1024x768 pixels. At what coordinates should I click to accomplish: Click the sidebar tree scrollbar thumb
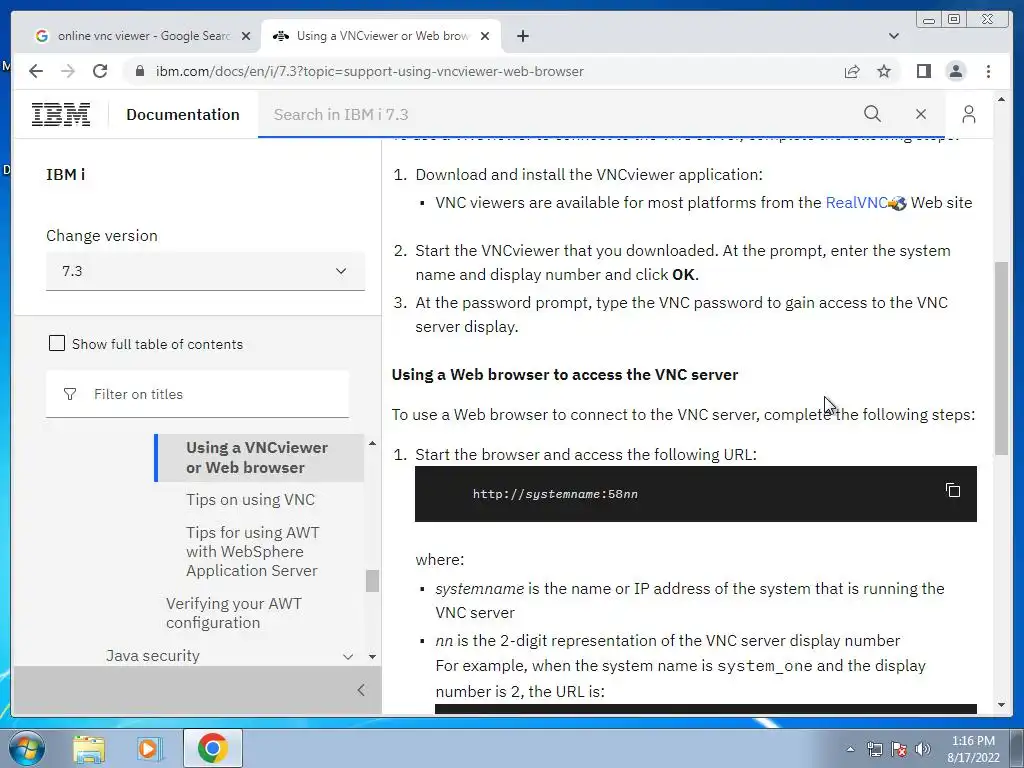[372, 581]
